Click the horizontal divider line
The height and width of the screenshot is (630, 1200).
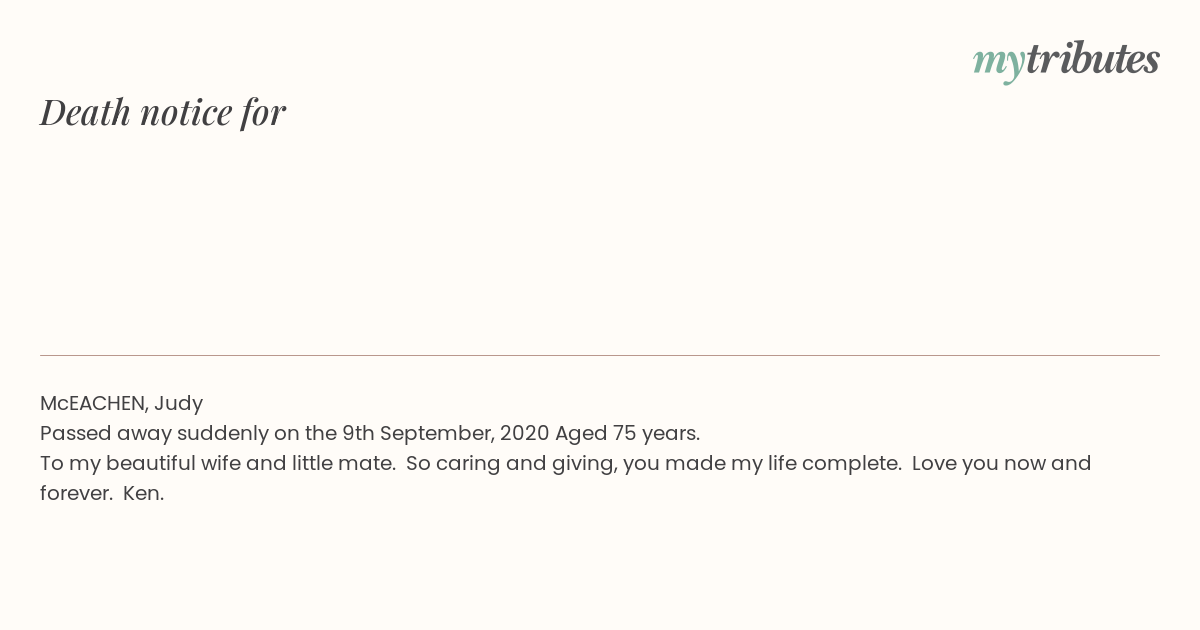[x=600, y=355]
